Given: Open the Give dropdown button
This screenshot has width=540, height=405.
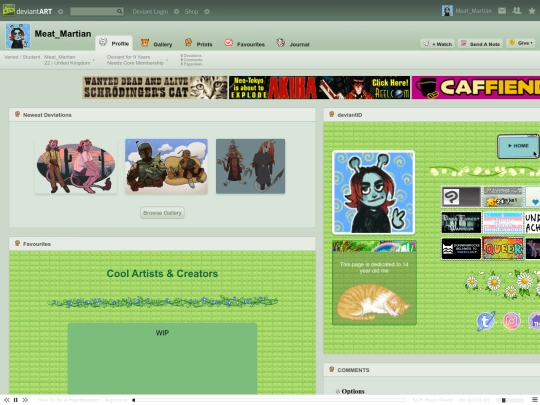Looking at the screenshot, I should [x=521, y=43].
